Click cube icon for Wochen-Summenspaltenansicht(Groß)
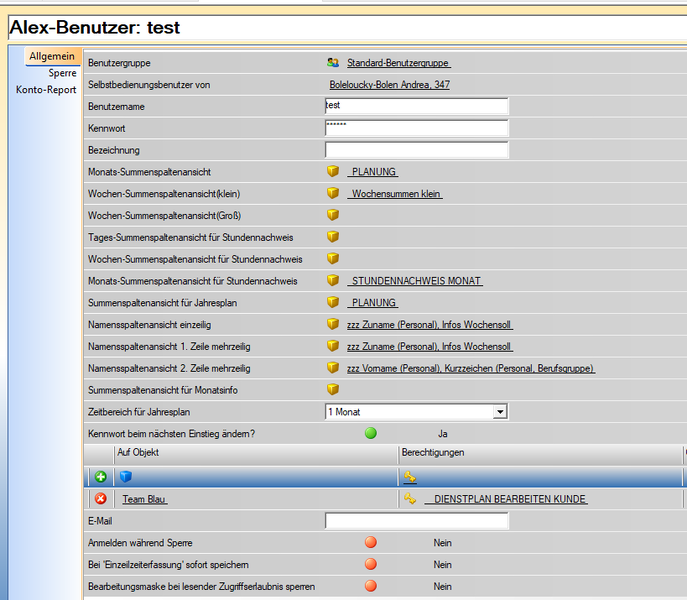The height and width of the screenshot is (600, 687). [x=333, y=215]
